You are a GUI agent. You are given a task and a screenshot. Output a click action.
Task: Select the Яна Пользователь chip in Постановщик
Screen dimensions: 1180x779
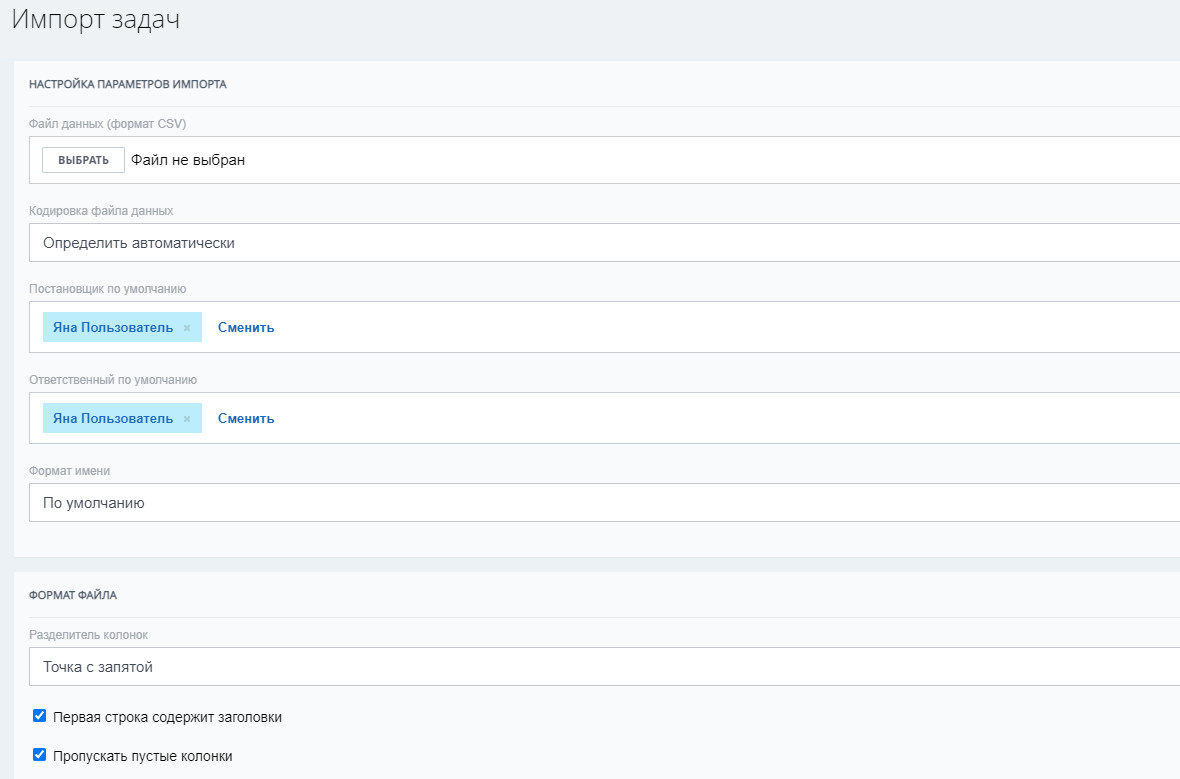point(112,328)
